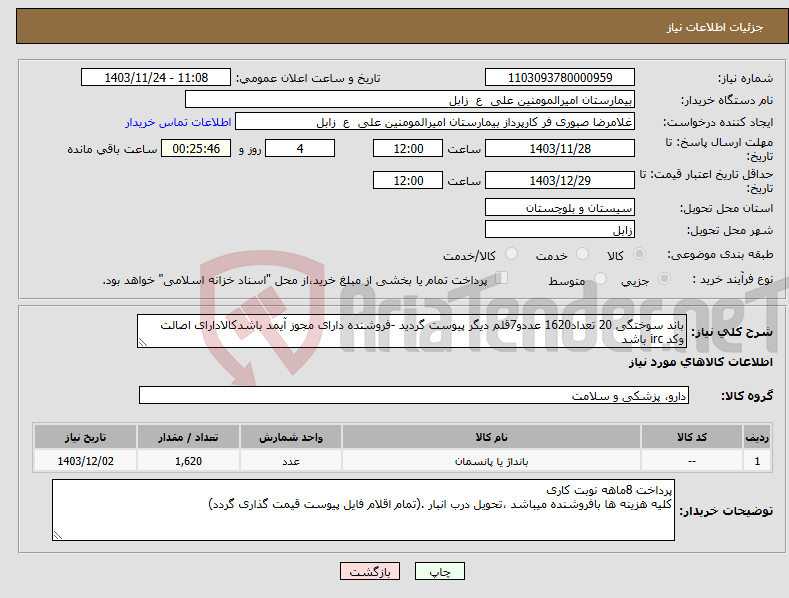Toggle the treasury bonds payment checkbox
Viewport: 789px width, 598px height.
[x=501, y=278]
